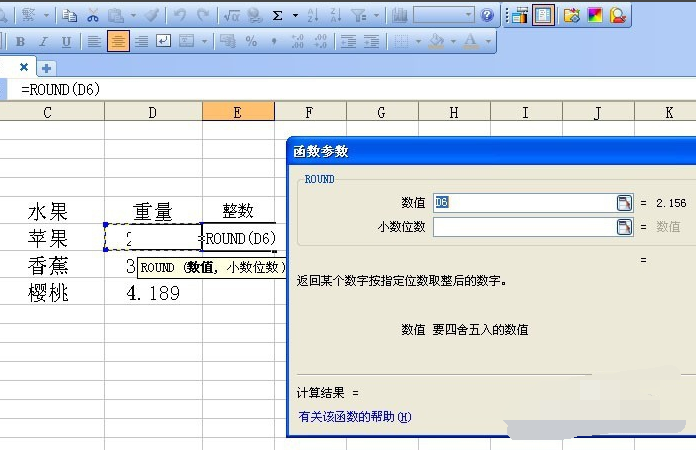Click the Comma style icon
The width and height of the screenshot is (696, 450).
(274, 42)
